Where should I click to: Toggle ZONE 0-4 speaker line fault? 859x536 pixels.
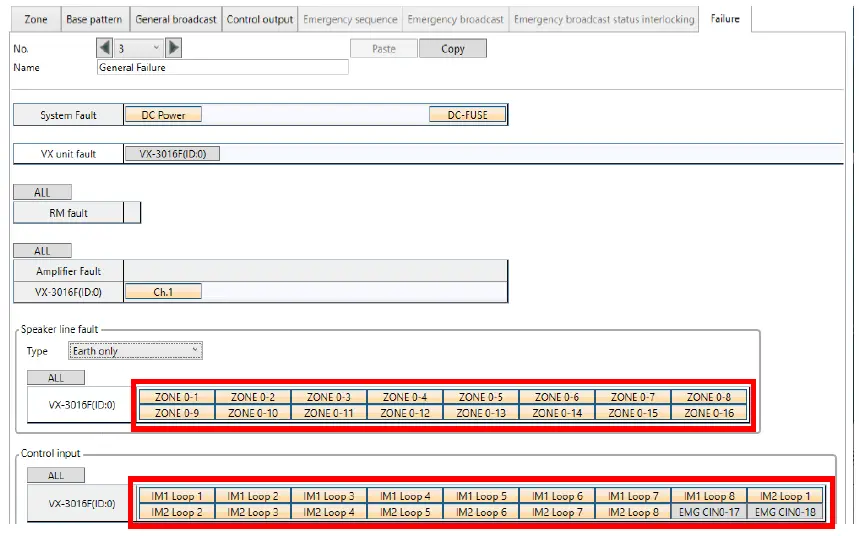point(405,397)
